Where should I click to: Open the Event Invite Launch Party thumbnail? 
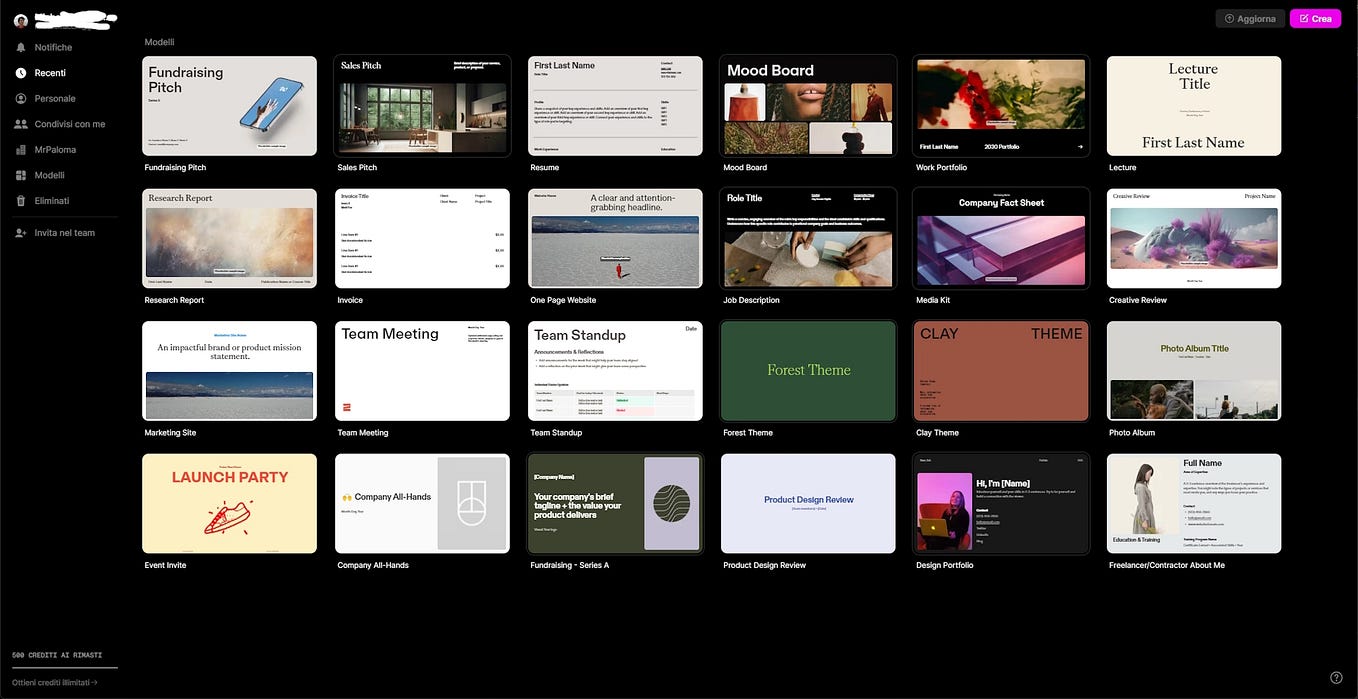point(230,504)
